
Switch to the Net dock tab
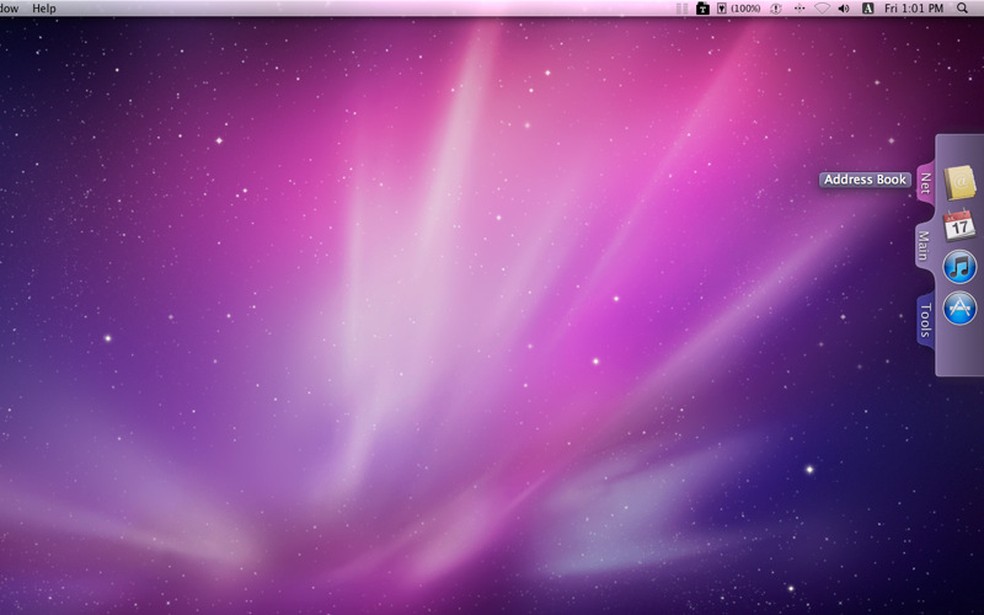(926, 184)
